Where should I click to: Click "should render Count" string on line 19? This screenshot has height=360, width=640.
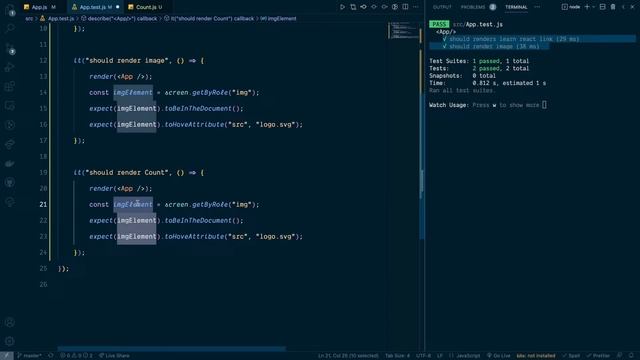pyautogui.click(x=127, y=172)
